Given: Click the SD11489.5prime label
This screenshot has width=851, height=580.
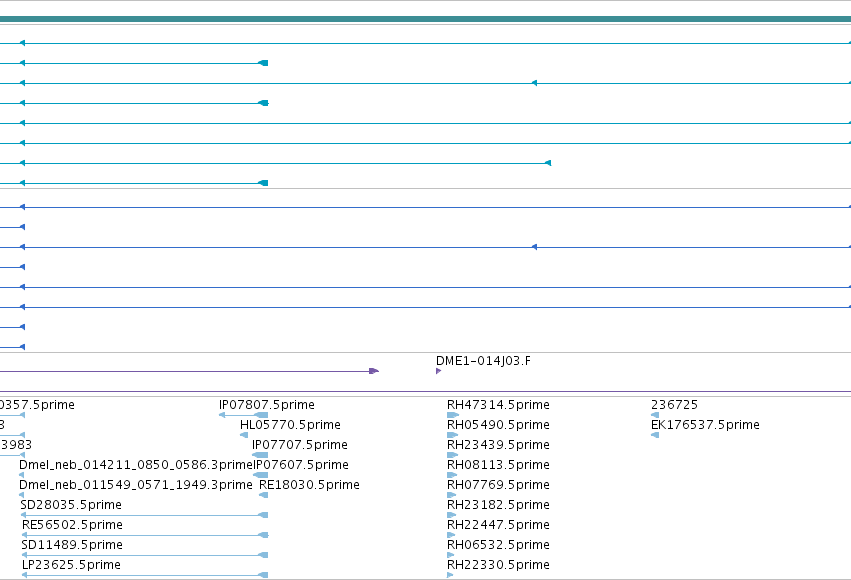Looking at the screenshot, I should coord(72,545).
